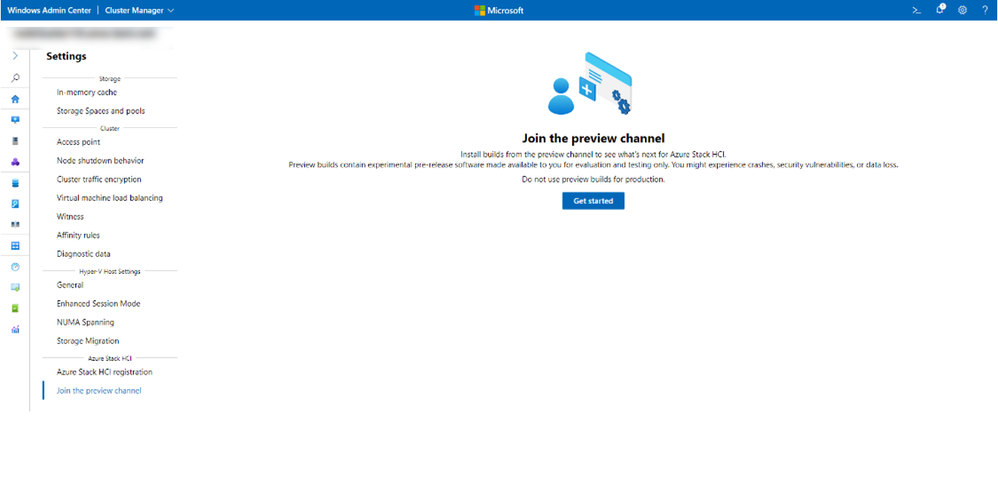Screen dimensions: 998x495
Task: Open Diagnostic data settings
Action: [x=83, y=254]
